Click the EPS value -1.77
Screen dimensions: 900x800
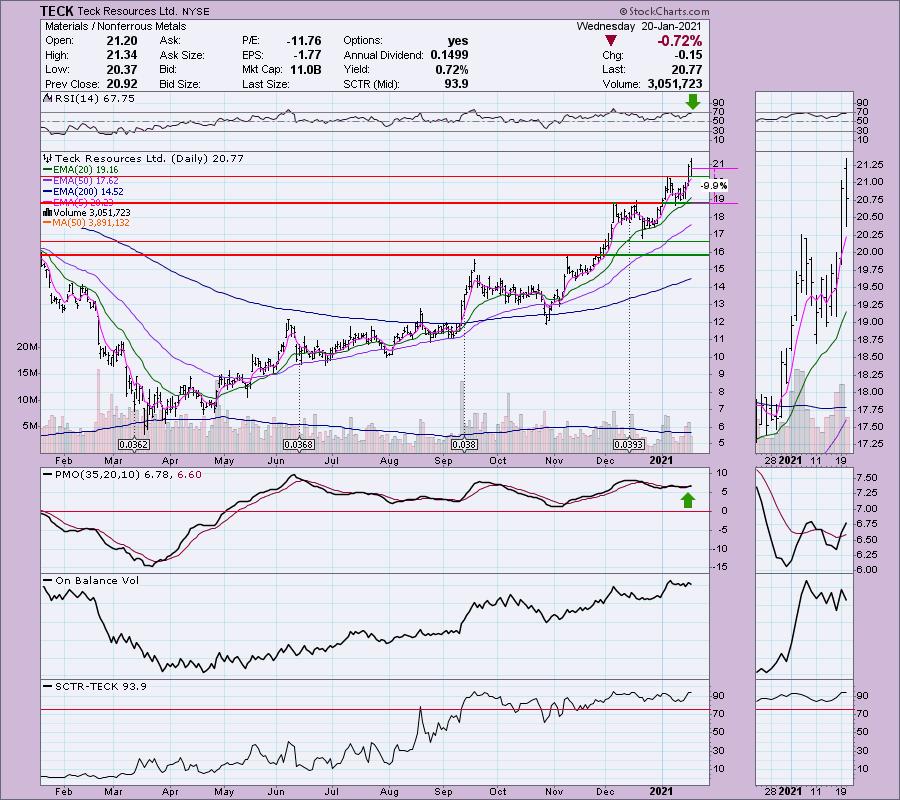308,55
